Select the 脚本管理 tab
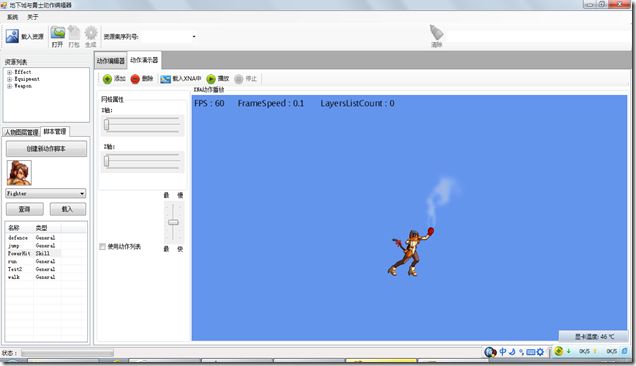Screen dimensions: 636x366 (55, 131)
